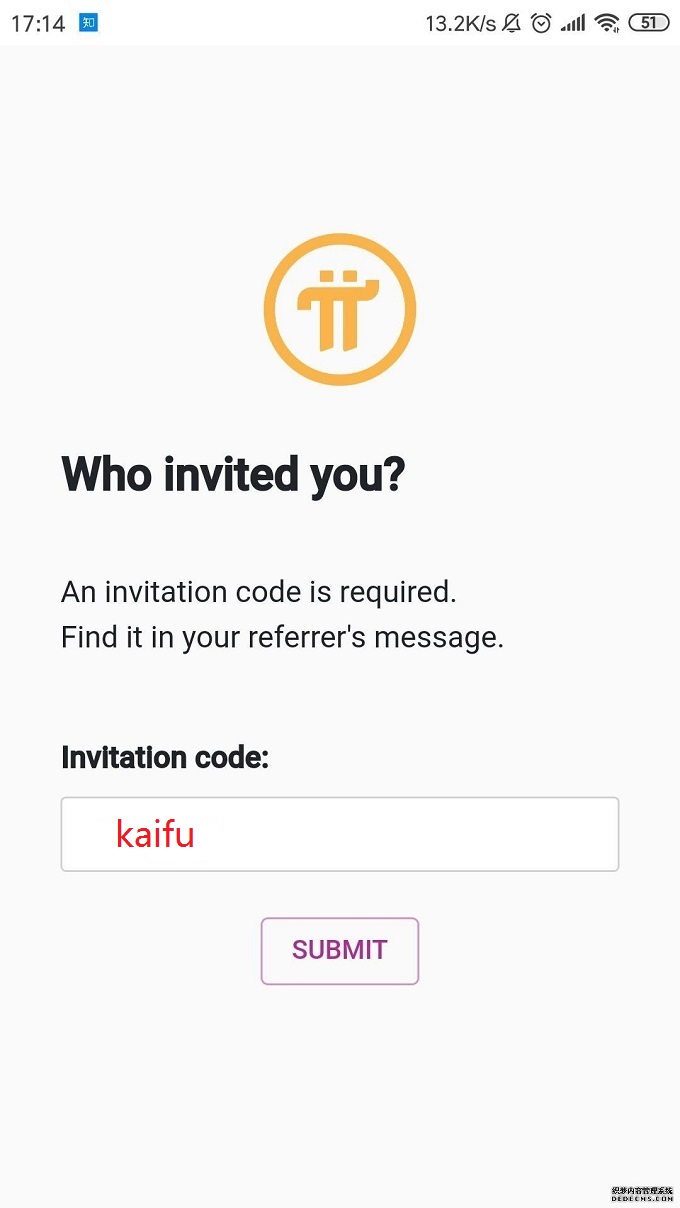Tap the "Invitation code:" label

(165, 757)
